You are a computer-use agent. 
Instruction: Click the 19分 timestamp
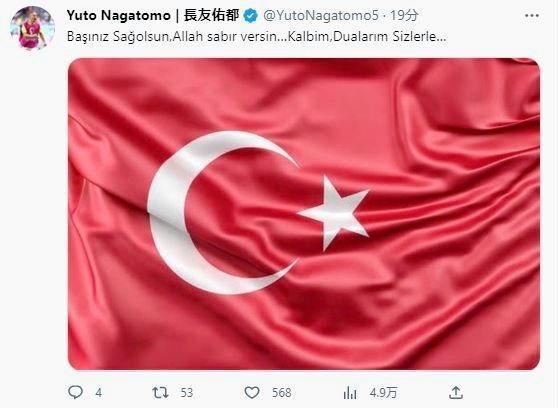[404, 16]
